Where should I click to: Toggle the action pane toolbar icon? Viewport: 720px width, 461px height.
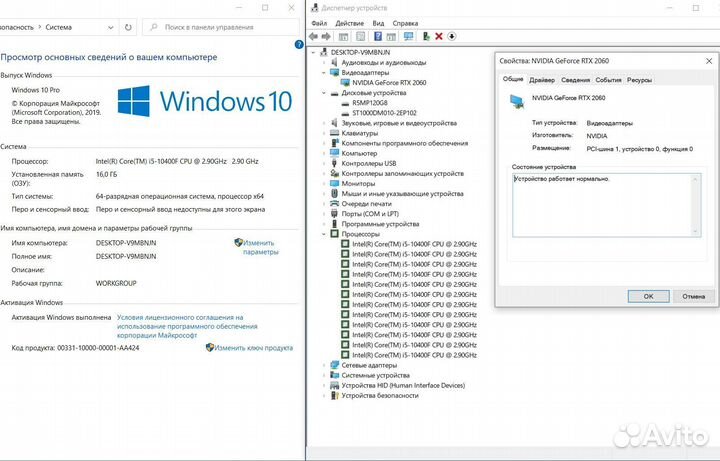(x=391, y=36)
